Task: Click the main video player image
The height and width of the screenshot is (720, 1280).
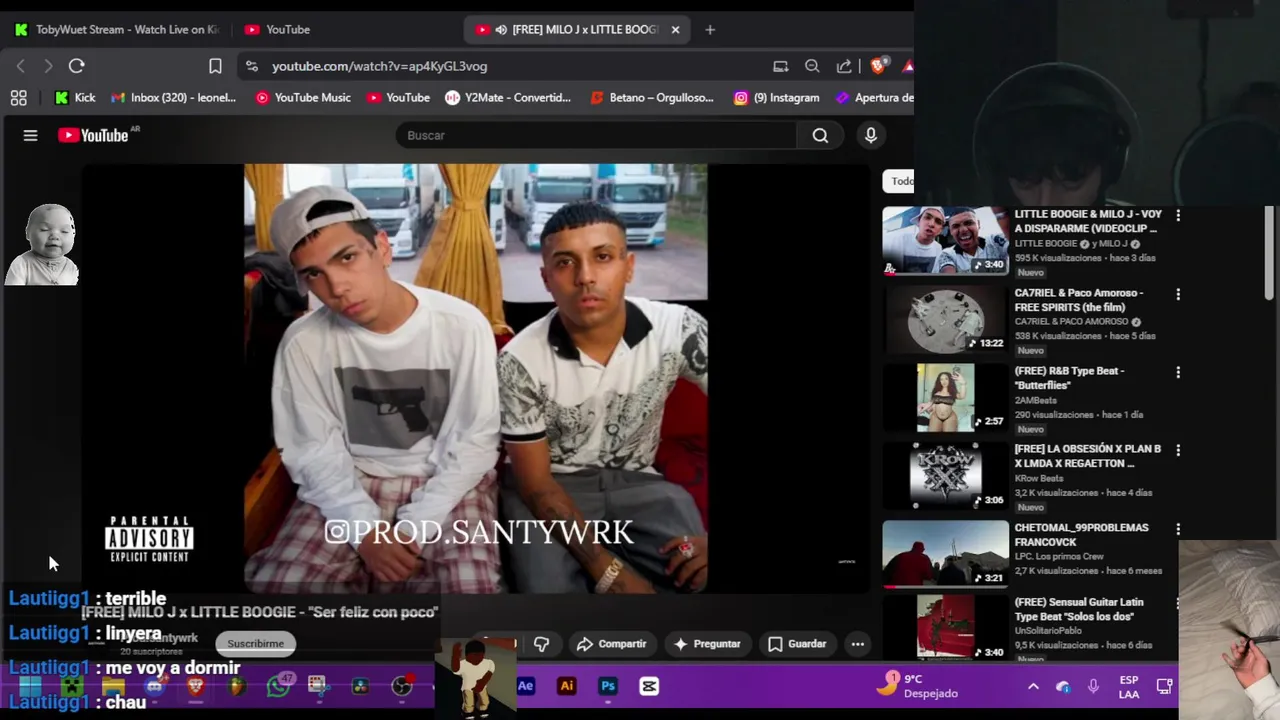Action: tap(476, 378)
